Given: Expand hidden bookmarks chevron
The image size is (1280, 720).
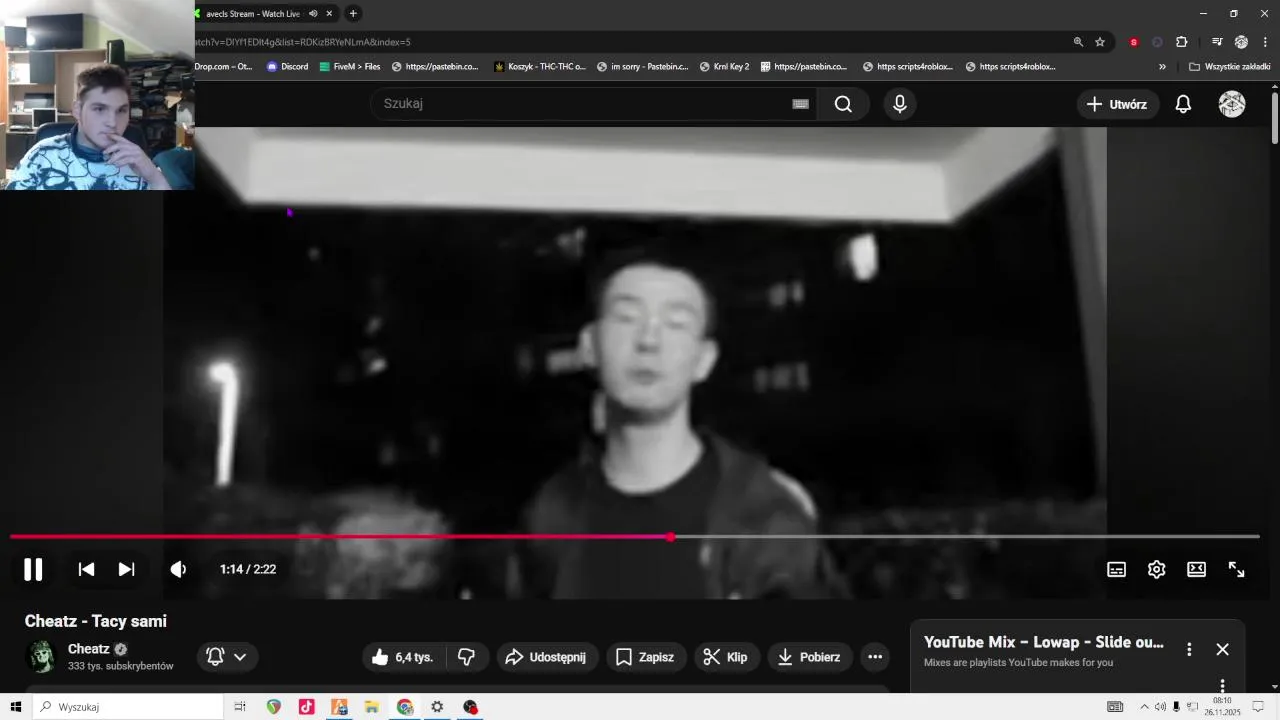Looking at the screenshot, I should 1162,67.
